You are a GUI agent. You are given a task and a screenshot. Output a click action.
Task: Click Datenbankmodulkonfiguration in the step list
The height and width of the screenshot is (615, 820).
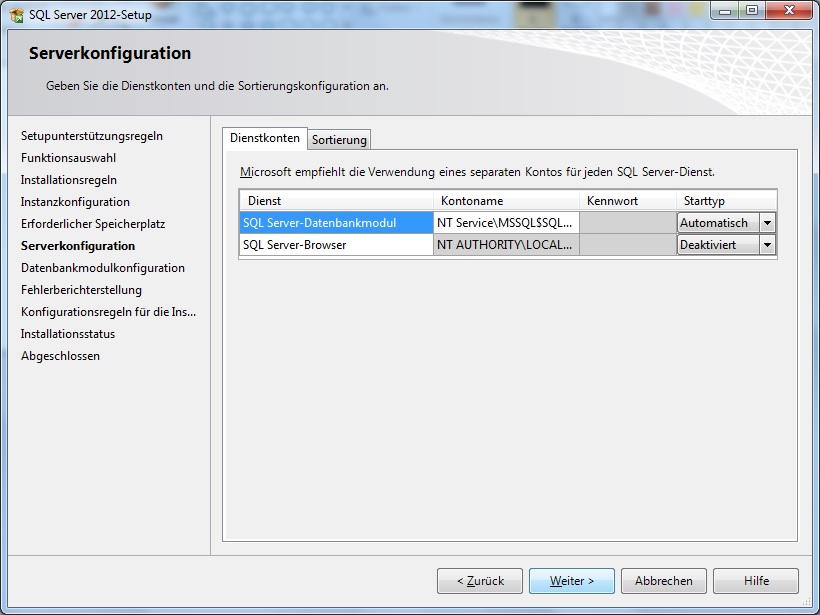coord(102,268)
